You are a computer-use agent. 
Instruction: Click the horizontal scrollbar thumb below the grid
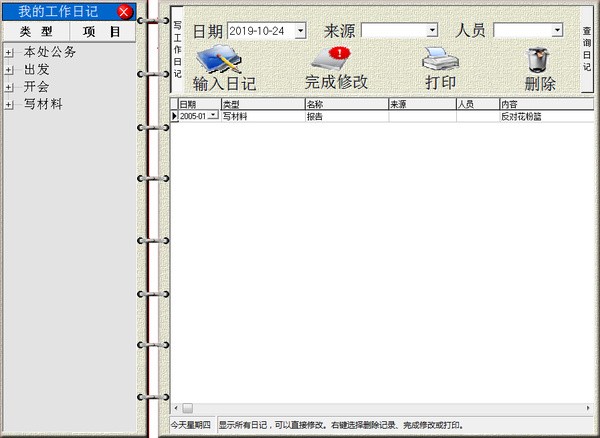click(x=186, y=408)
